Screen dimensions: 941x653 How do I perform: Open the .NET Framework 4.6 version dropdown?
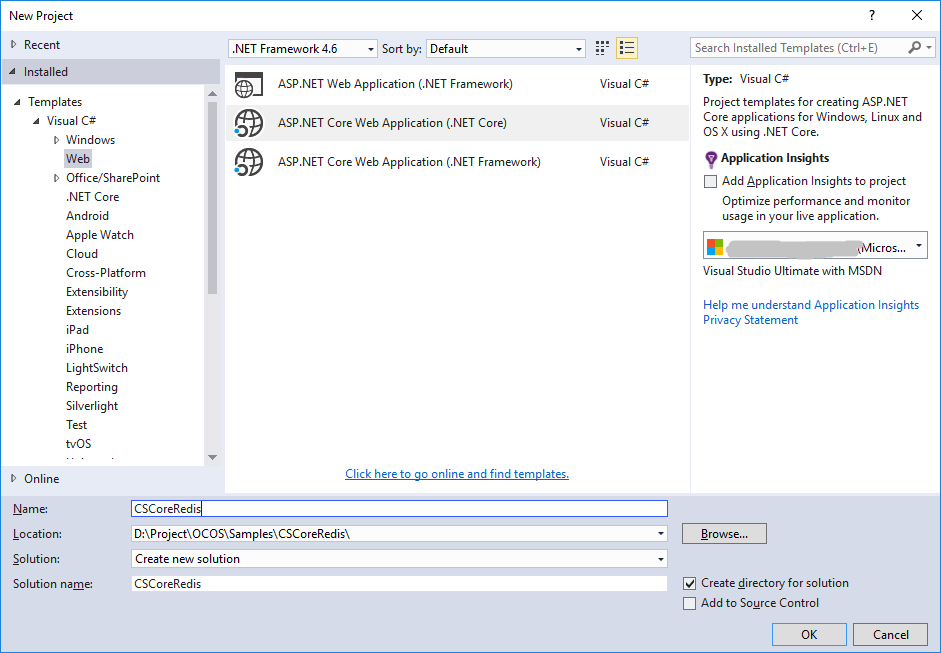pos(303,49)
